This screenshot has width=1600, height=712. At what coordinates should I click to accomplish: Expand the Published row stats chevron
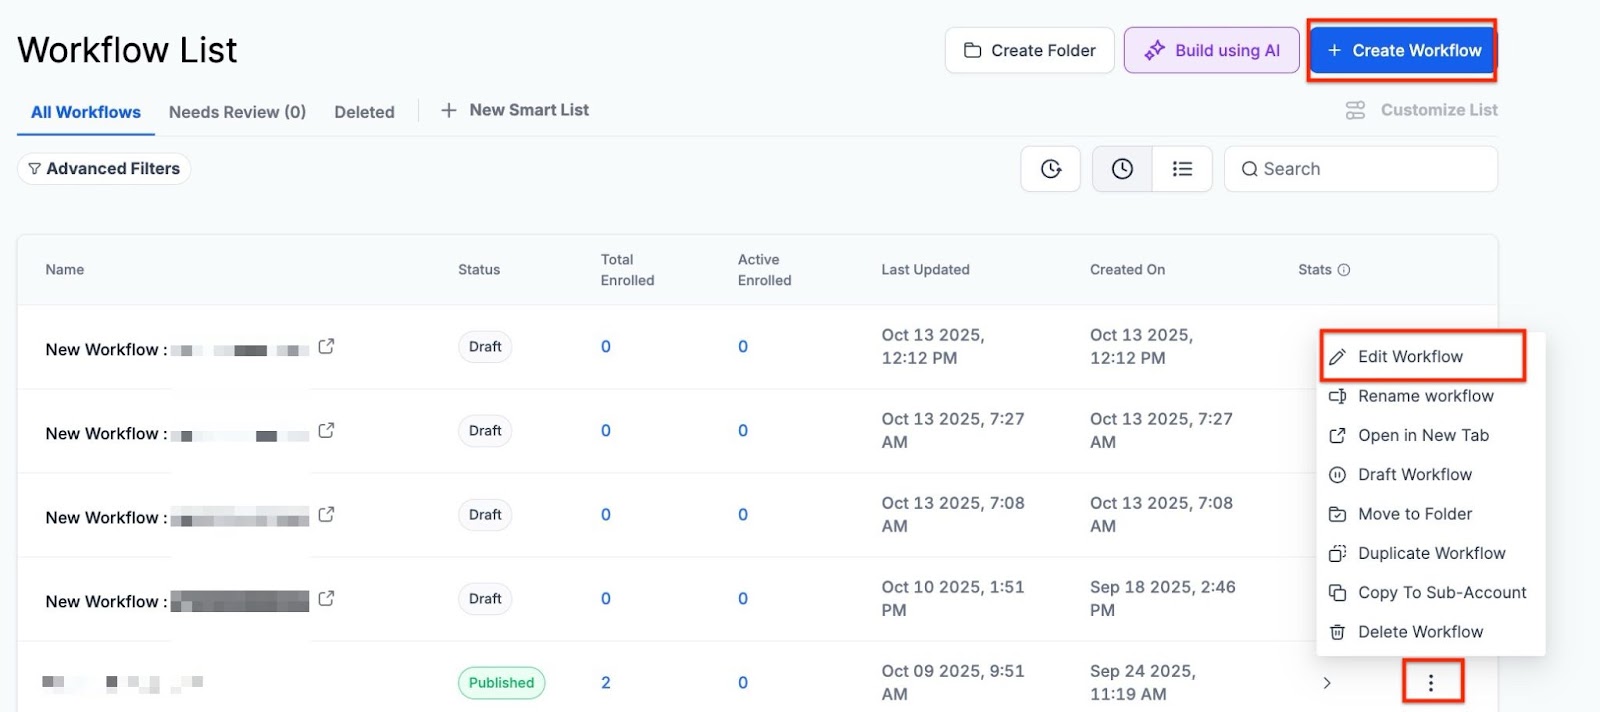(1327, 683)
